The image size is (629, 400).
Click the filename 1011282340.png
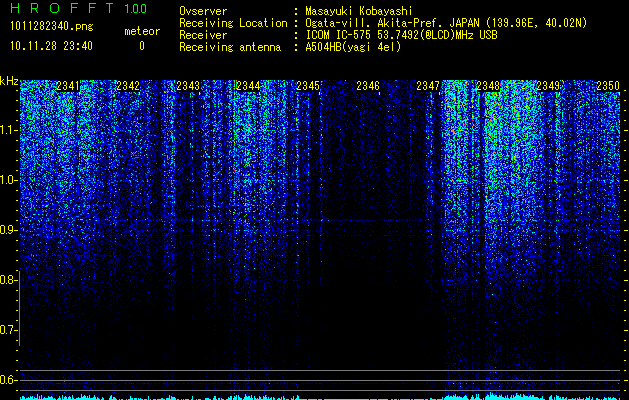click(52, 27)
